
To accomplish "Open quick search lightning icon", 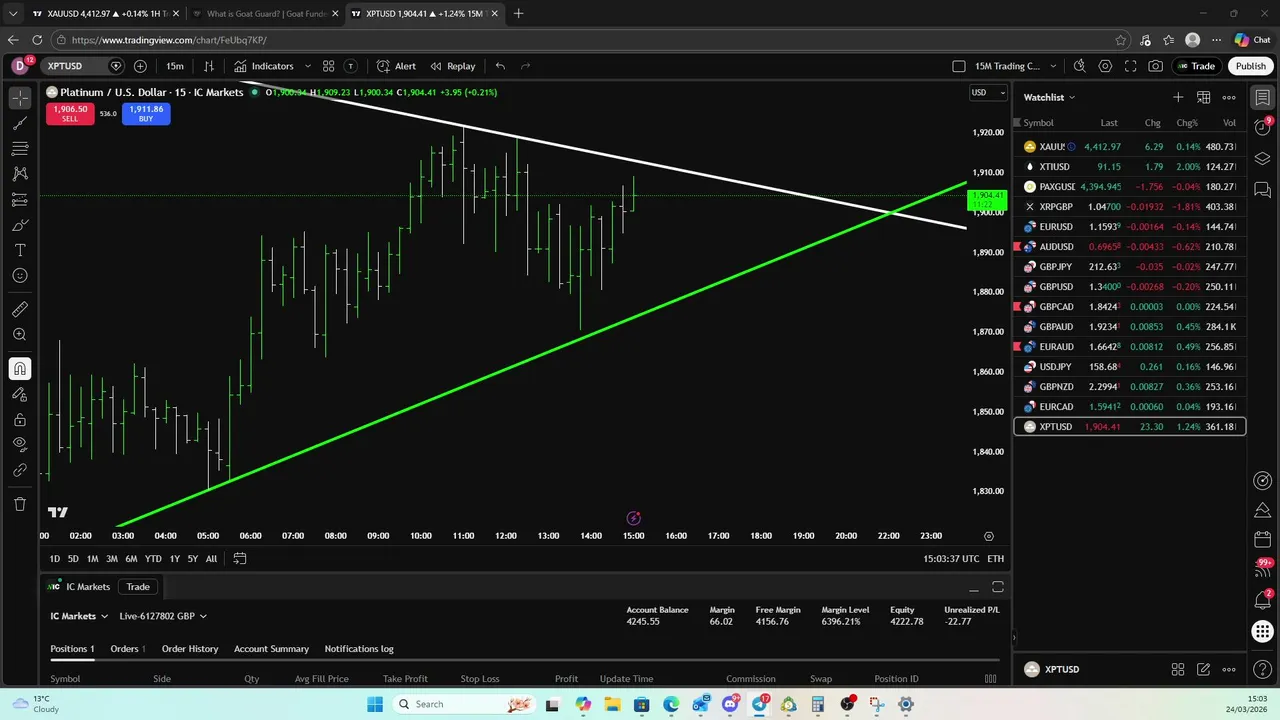I will (1079, 66).
